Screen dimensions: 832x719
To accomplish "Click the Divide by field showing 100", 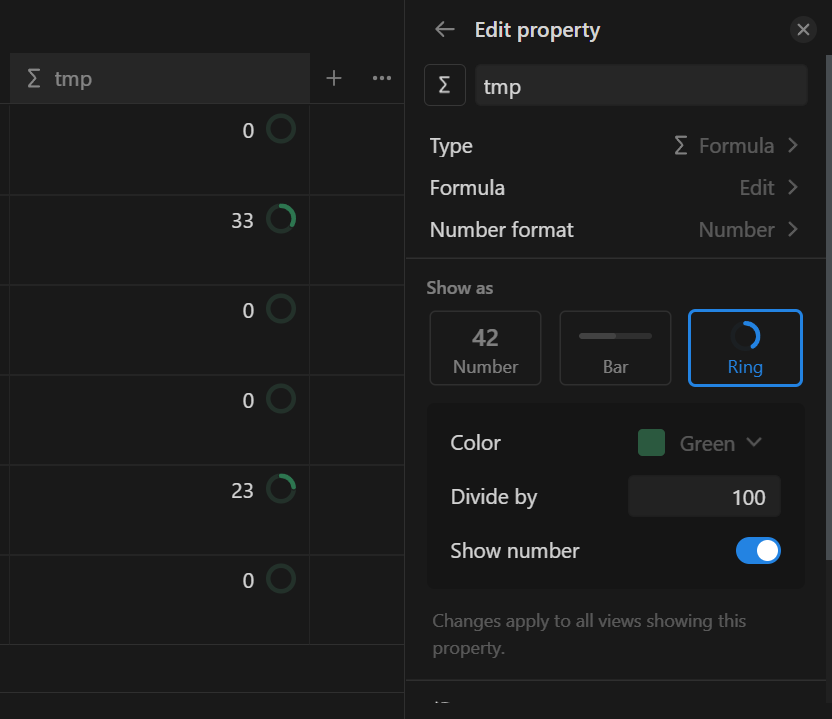I will point(704,497).
